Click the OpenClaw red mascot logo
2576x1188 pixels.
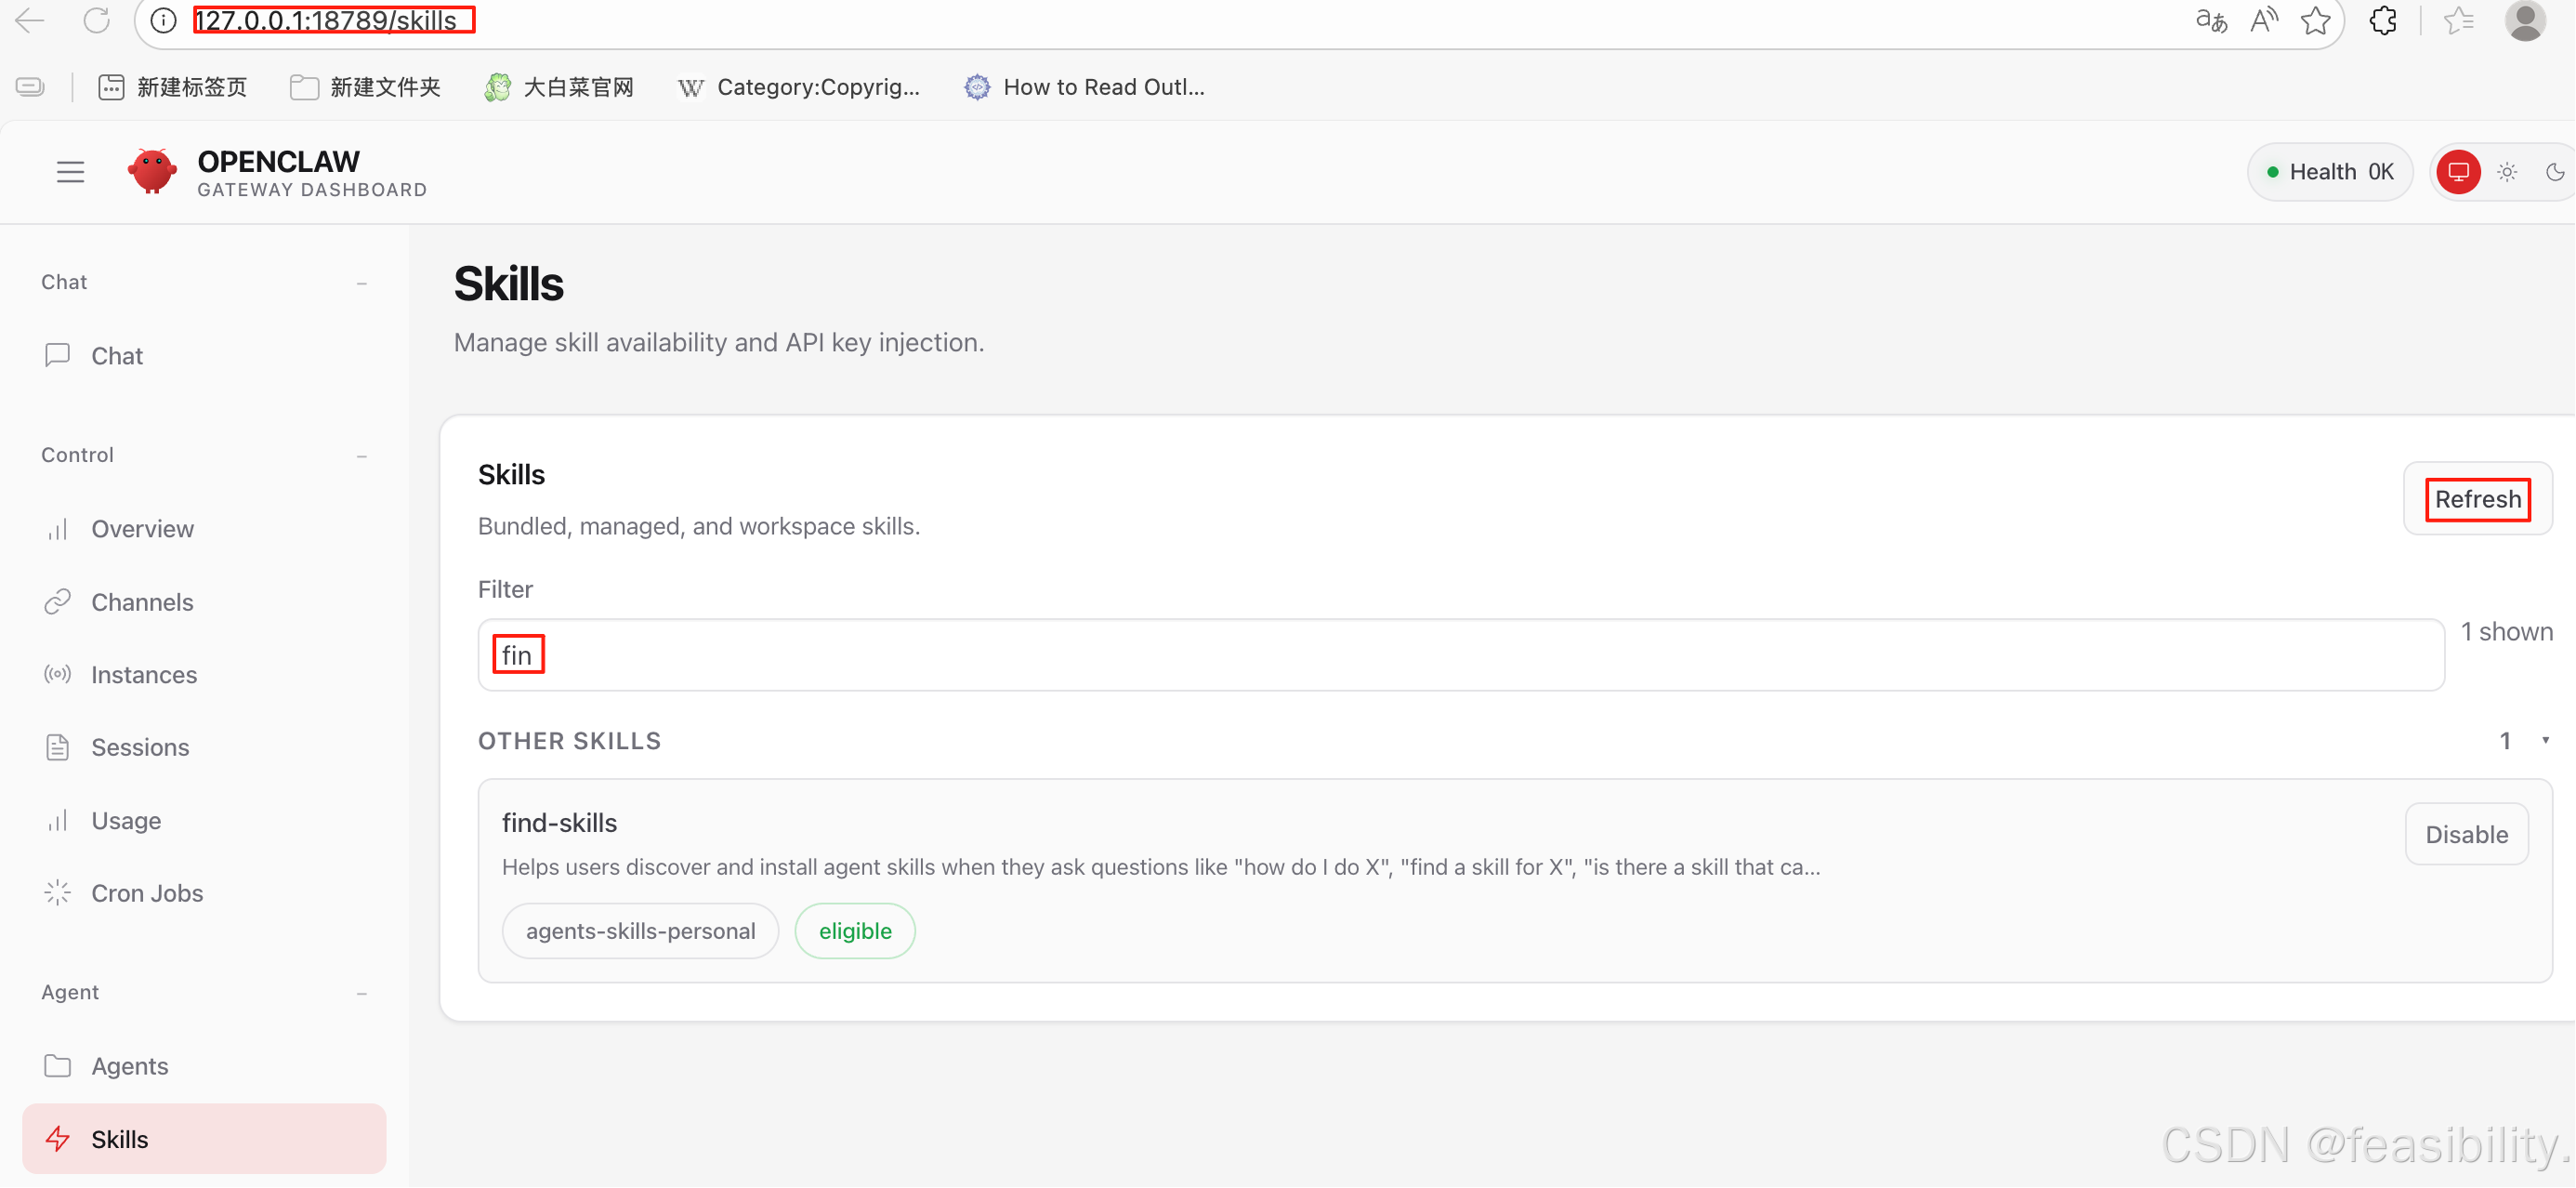point(152,171)
